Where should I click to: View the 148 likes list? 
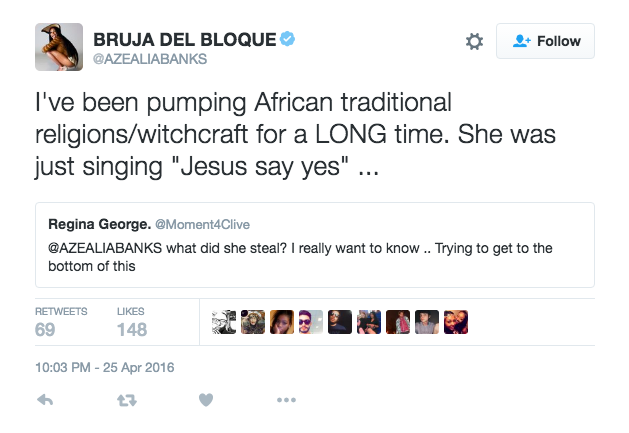coord(131,322)
